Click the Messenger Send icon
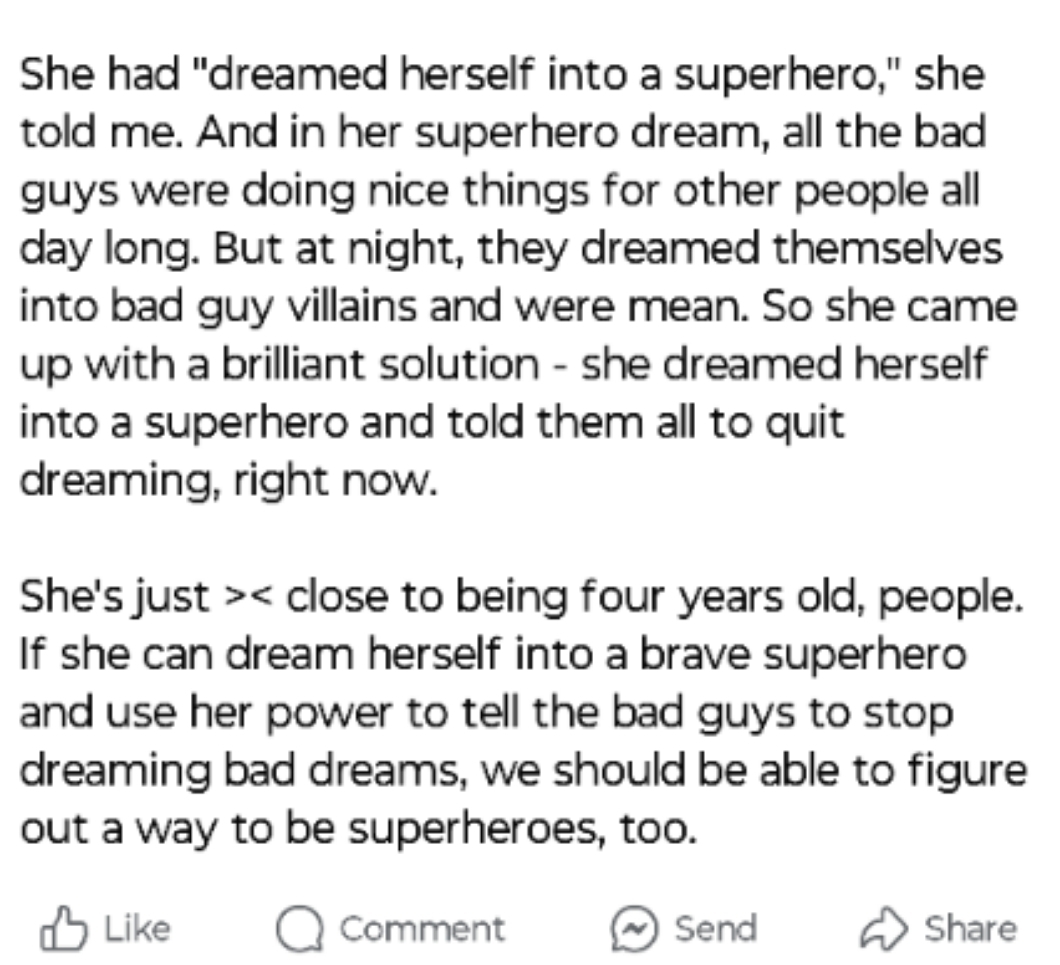 click(x=633, y=929)
